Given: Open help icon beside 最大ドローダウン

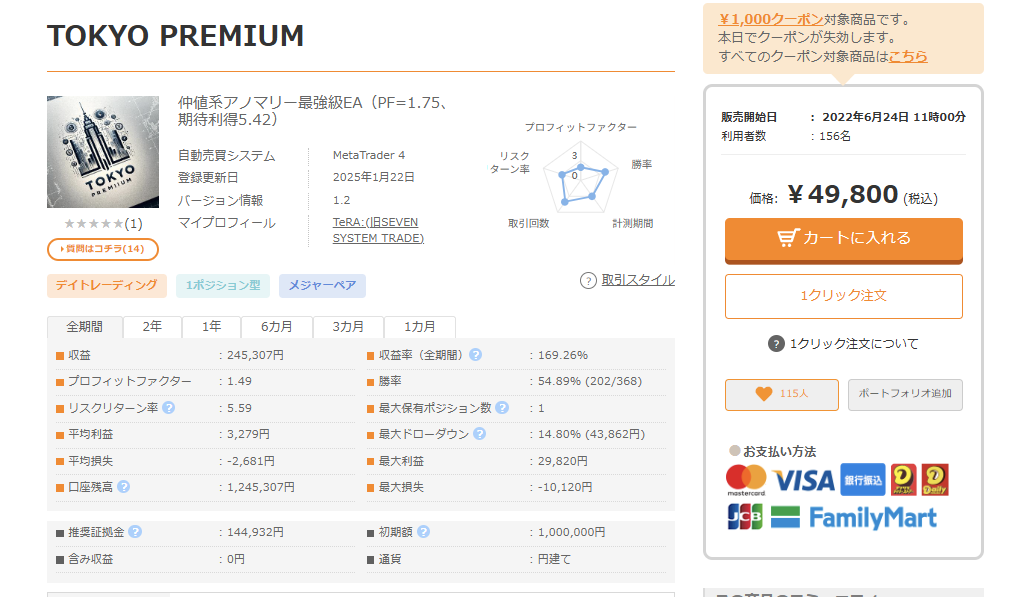Looking at the screenshot, I should 479,434.
